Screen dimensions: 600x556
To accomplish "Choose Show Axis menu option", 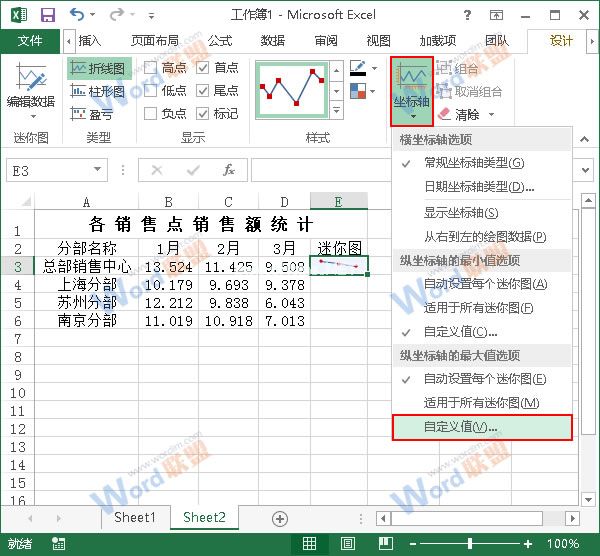I will point(482,212).
